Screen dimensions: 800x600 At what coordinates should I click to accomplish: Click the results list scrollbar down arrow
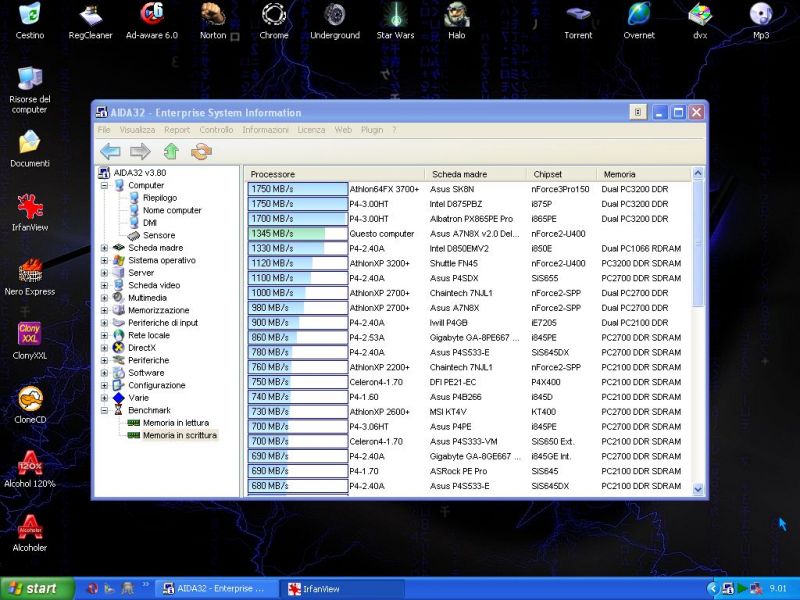[697, 489]
